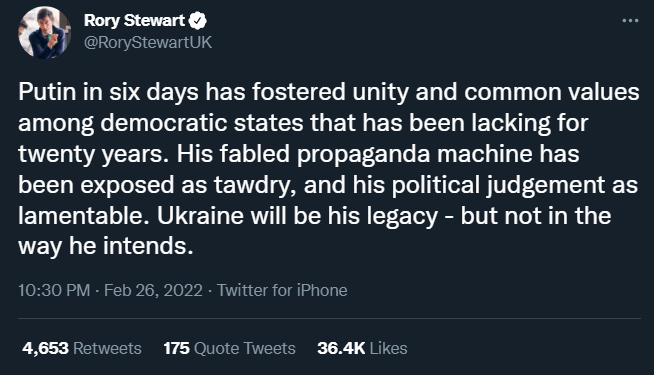Click the 36.4K likes count number
Image resolution: width=654 pixels, height=375 pixels.
(x=341, y=348)
